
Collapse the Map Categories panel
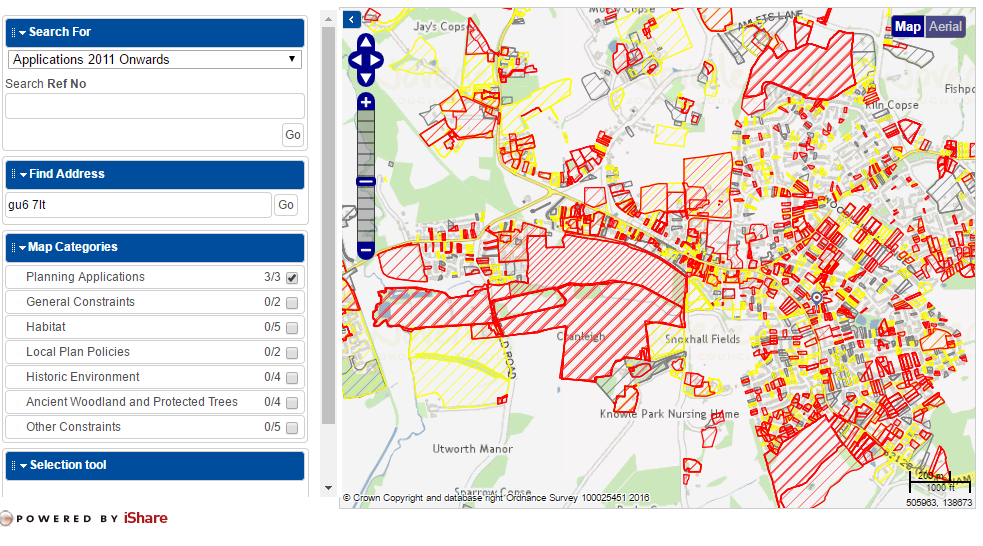tap(23, 248)
